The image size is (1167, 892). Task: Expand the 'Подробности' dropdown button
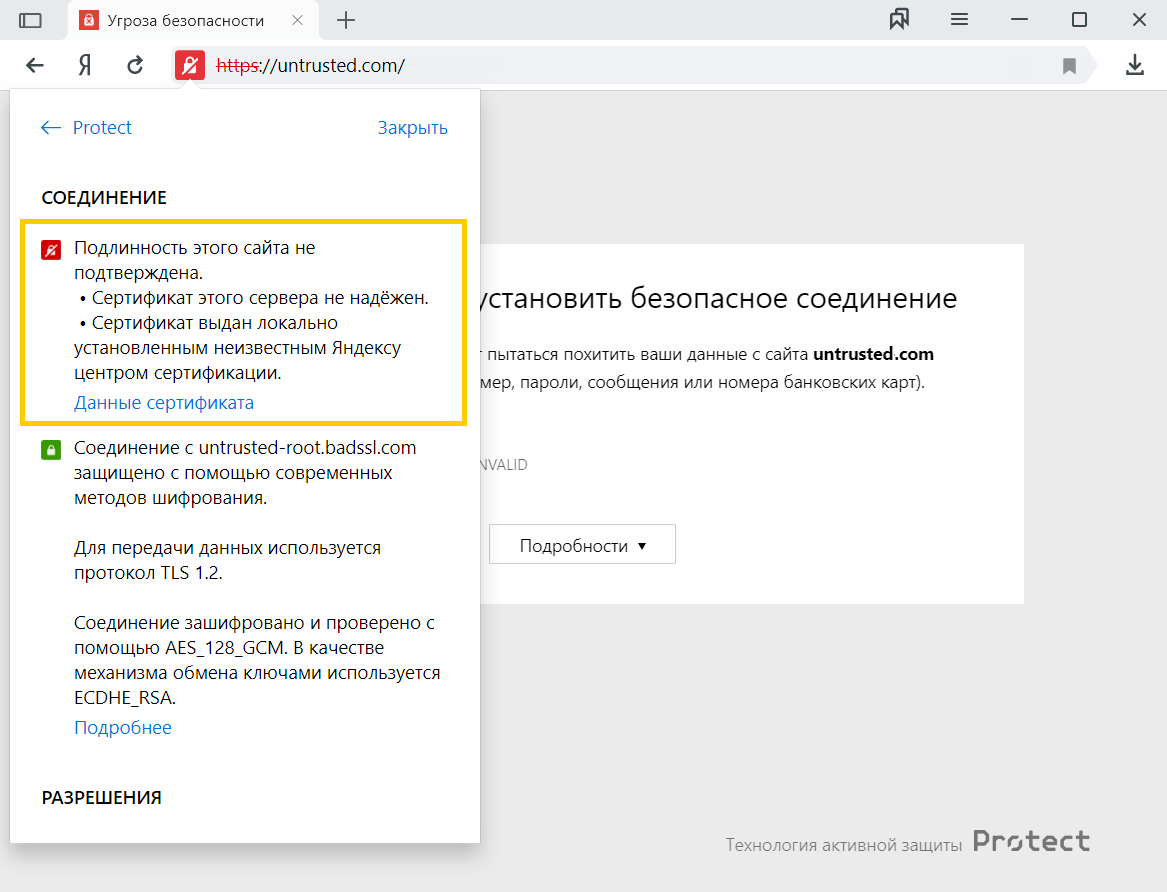click(582, 545)
